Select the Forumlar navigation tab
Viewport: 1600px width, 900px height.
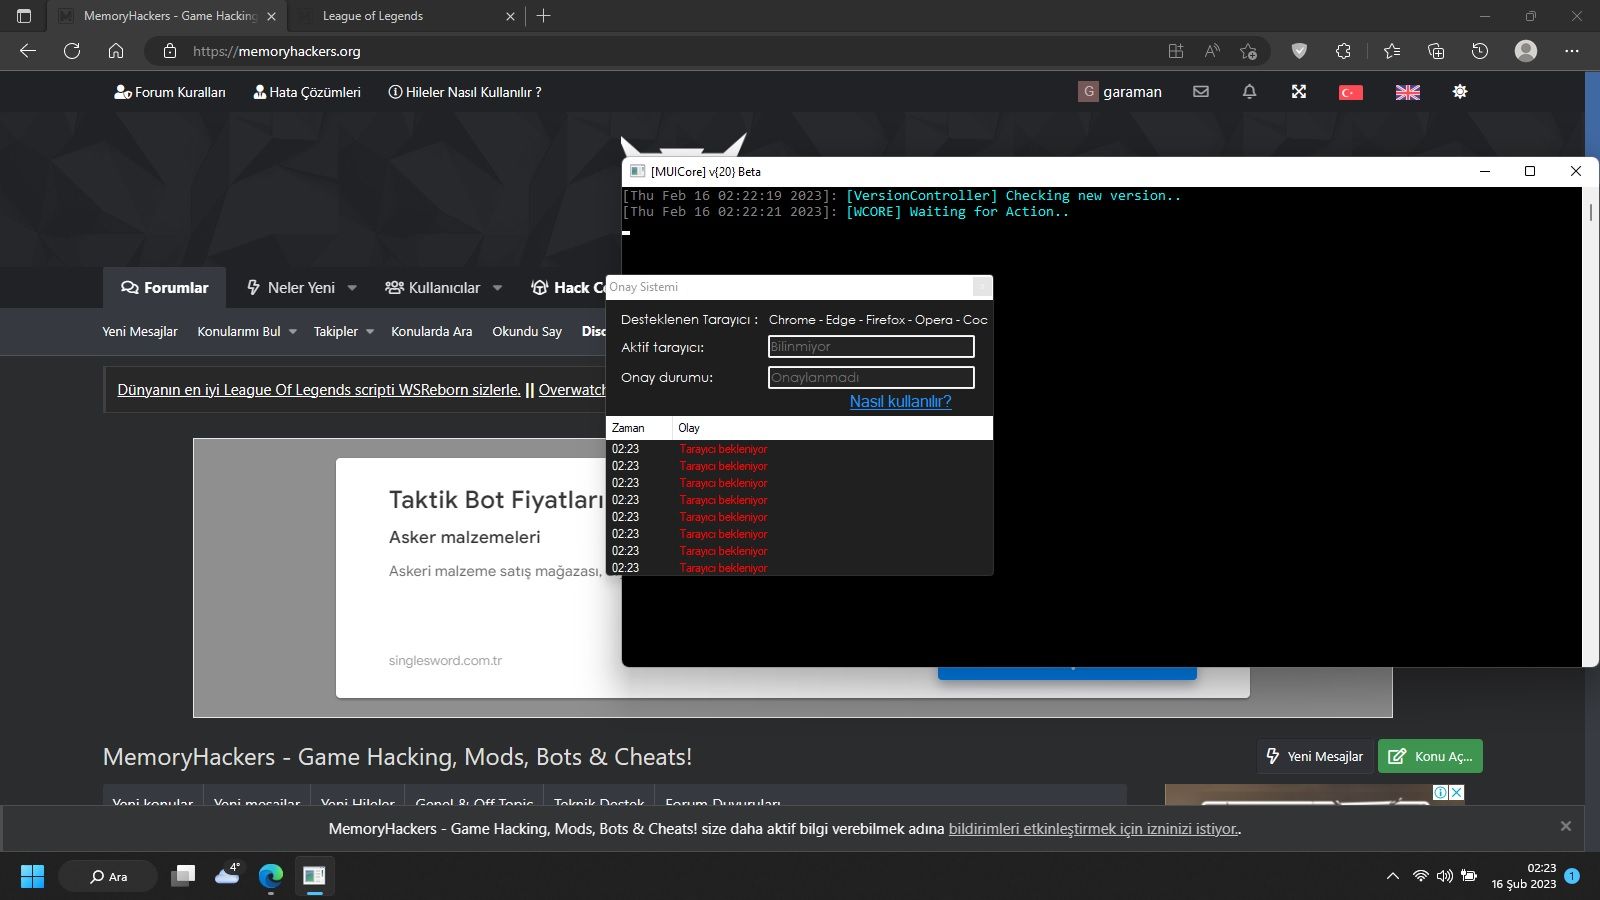tap(165, 288)
